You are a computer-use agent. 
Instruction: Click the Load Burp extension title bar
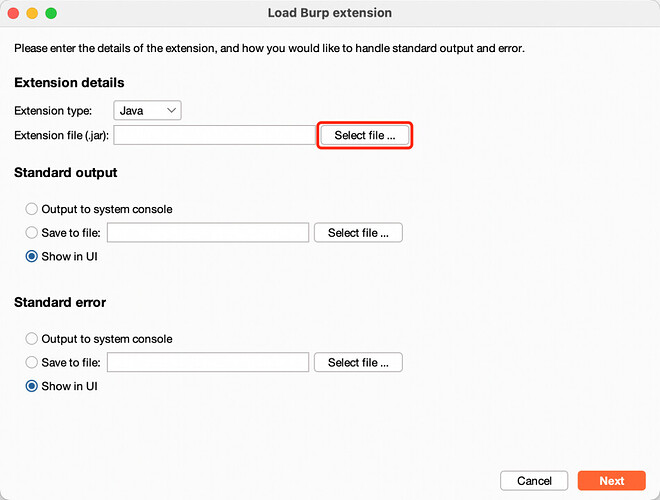coord(330,13)
